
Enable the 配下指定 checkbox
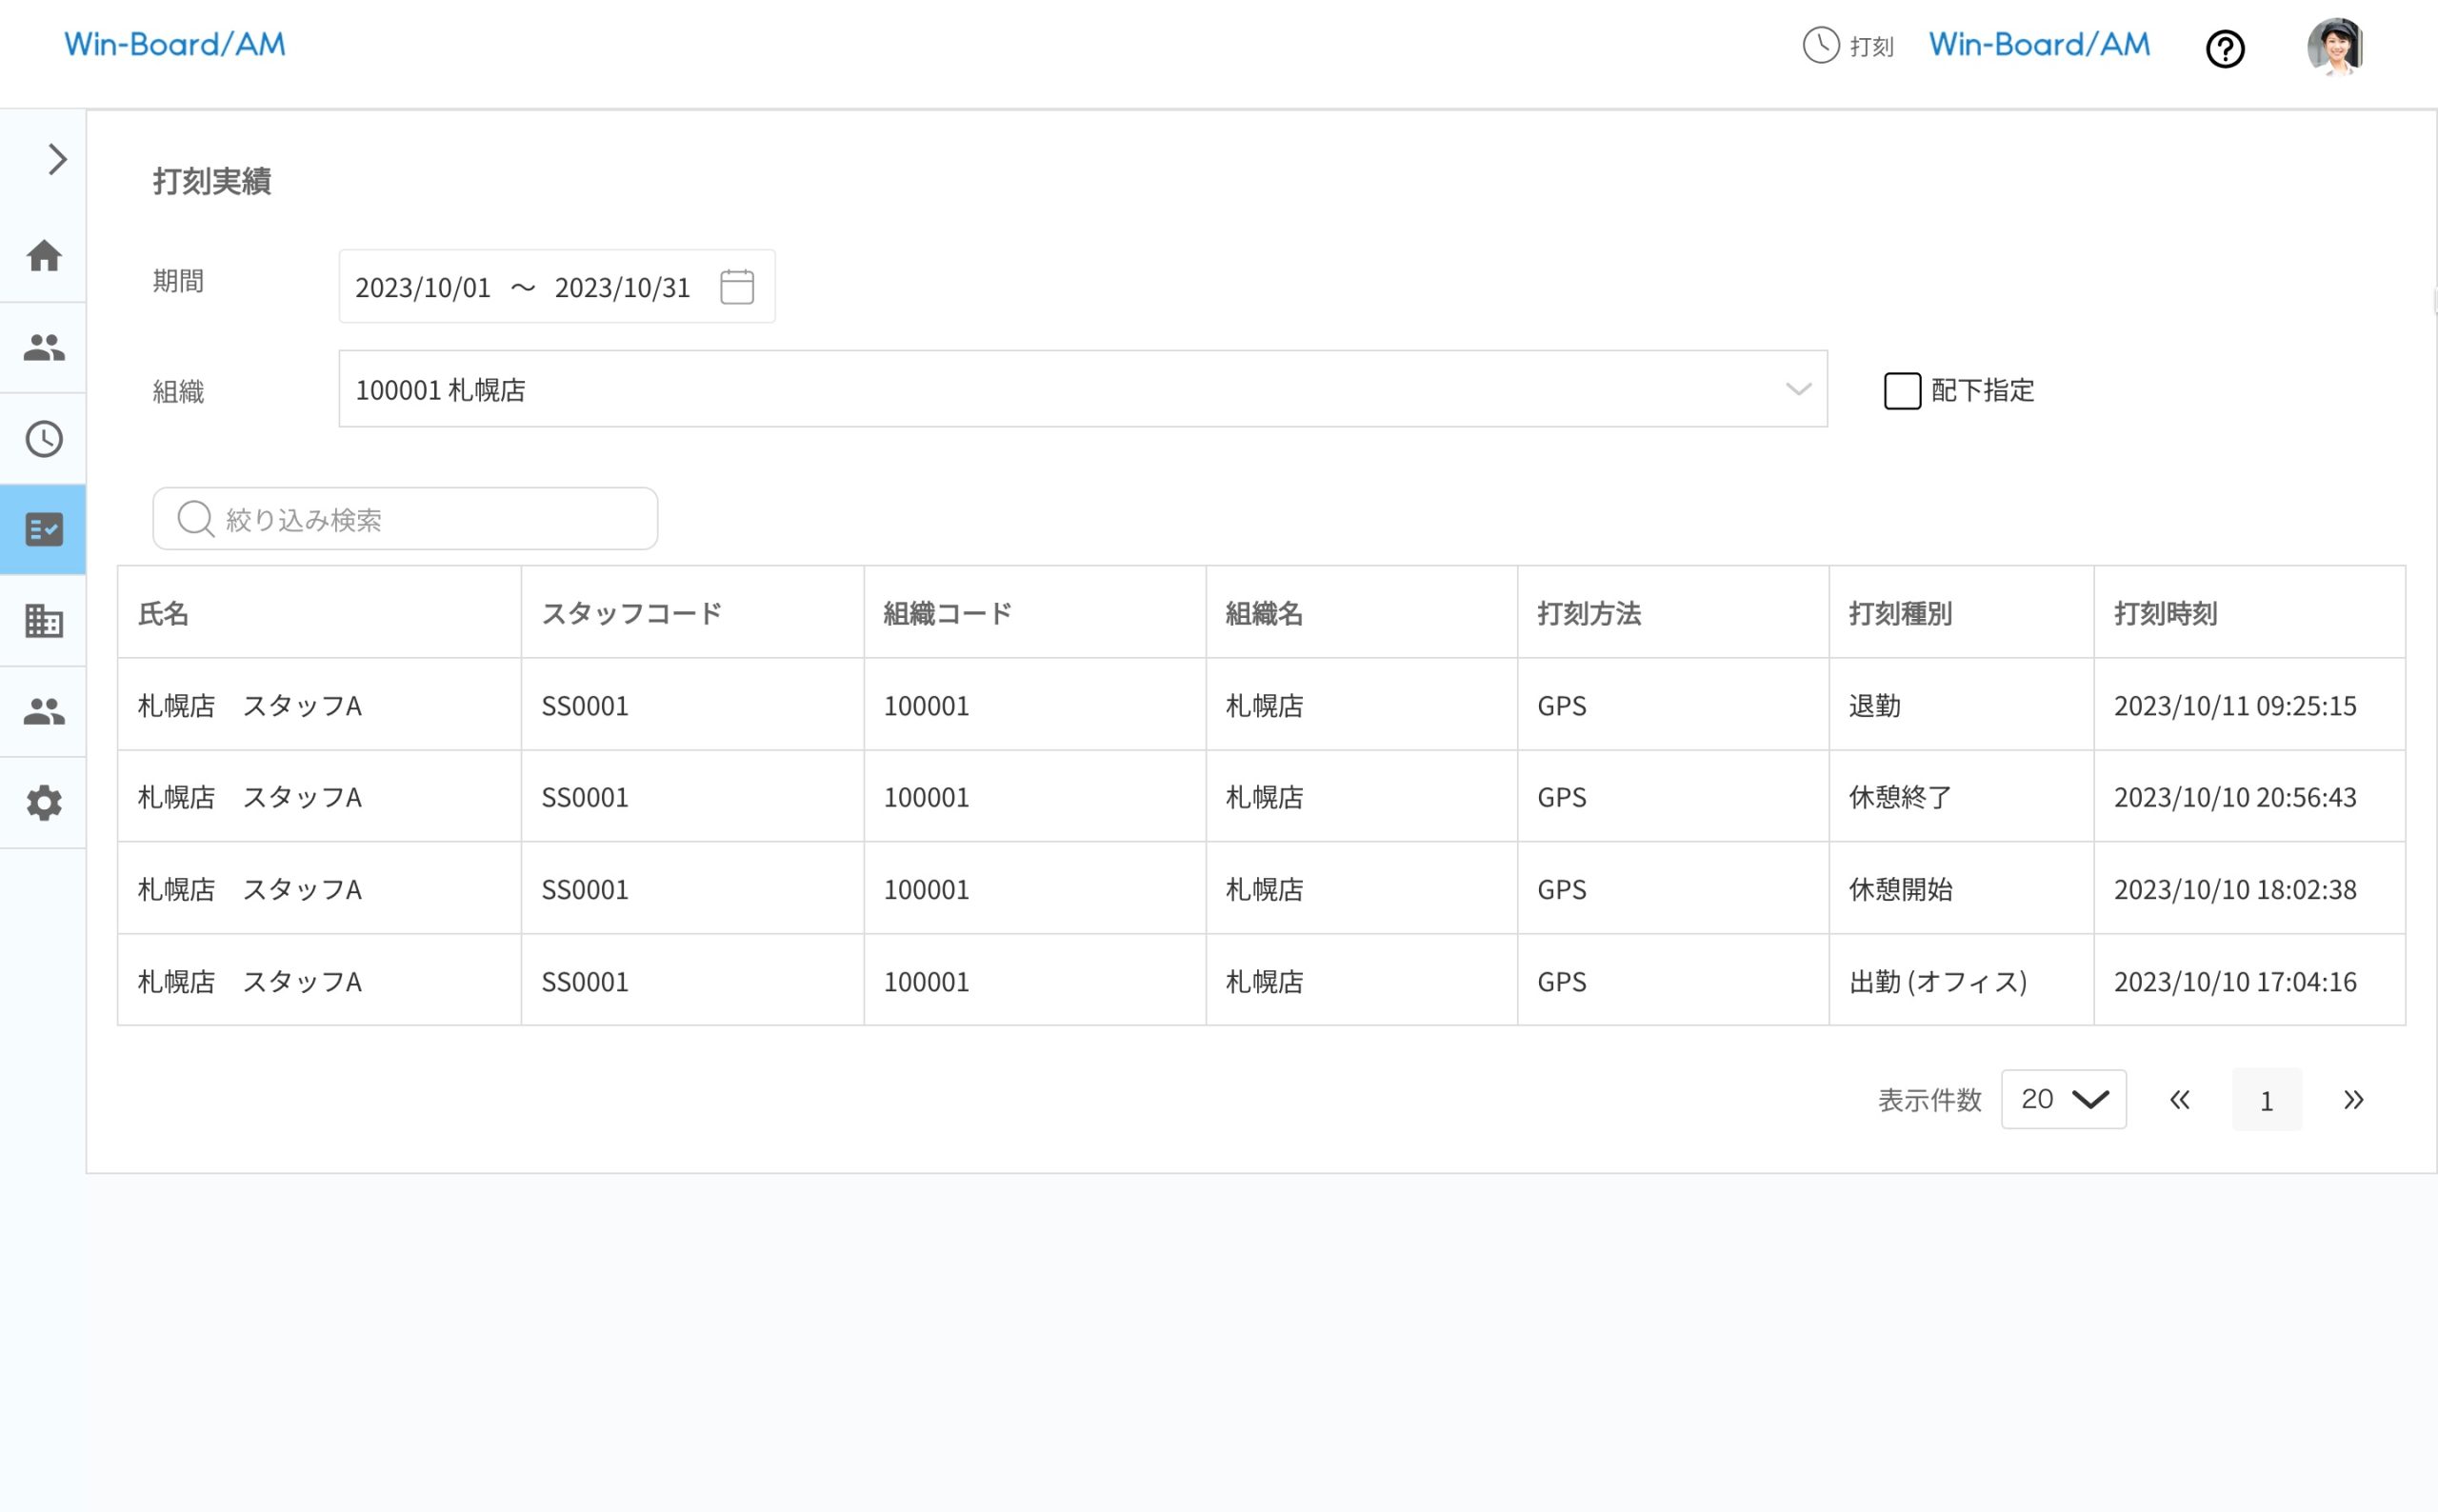tap(1901, 391)
